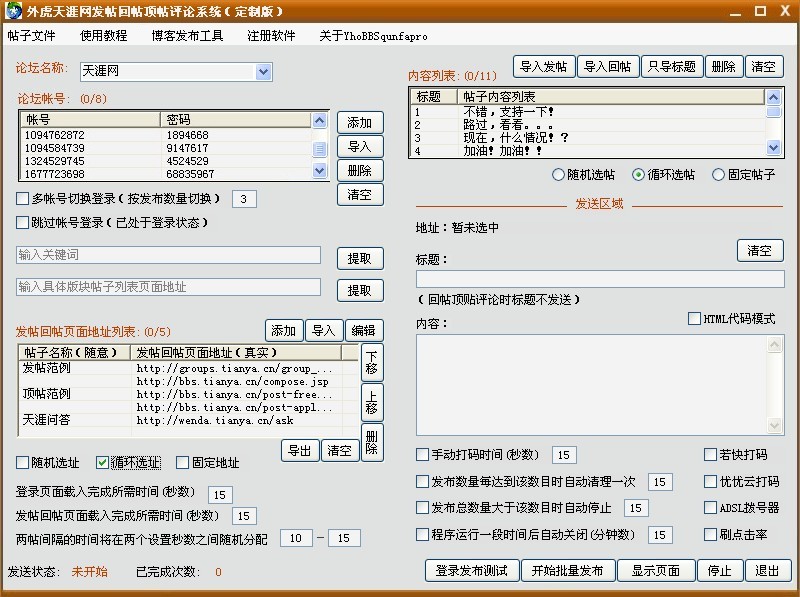
Task: Select content row 不错，支持一下
Action: (x=588, y=111)
